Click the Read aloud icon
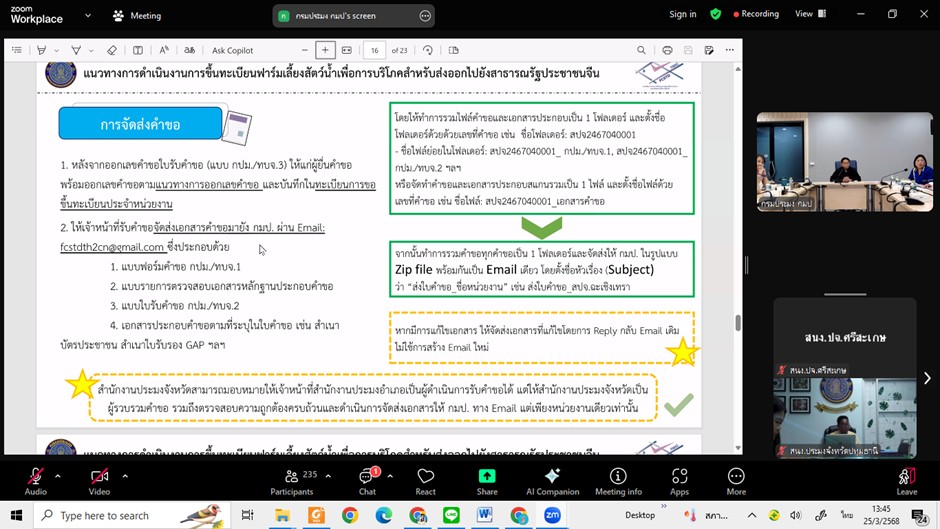Image resolution: width=940 pixels, height=529 pixels. [164, 50]
